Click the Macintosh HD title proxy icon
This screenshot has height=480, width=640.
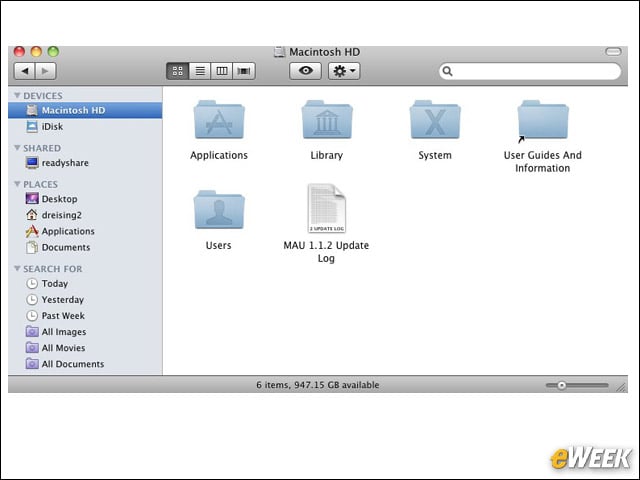(x=280, y=52)
